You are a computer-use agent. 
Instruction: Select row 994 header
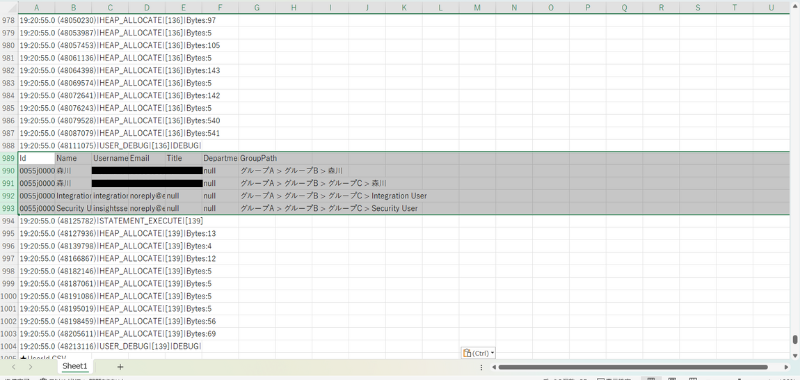coord(9,221)
